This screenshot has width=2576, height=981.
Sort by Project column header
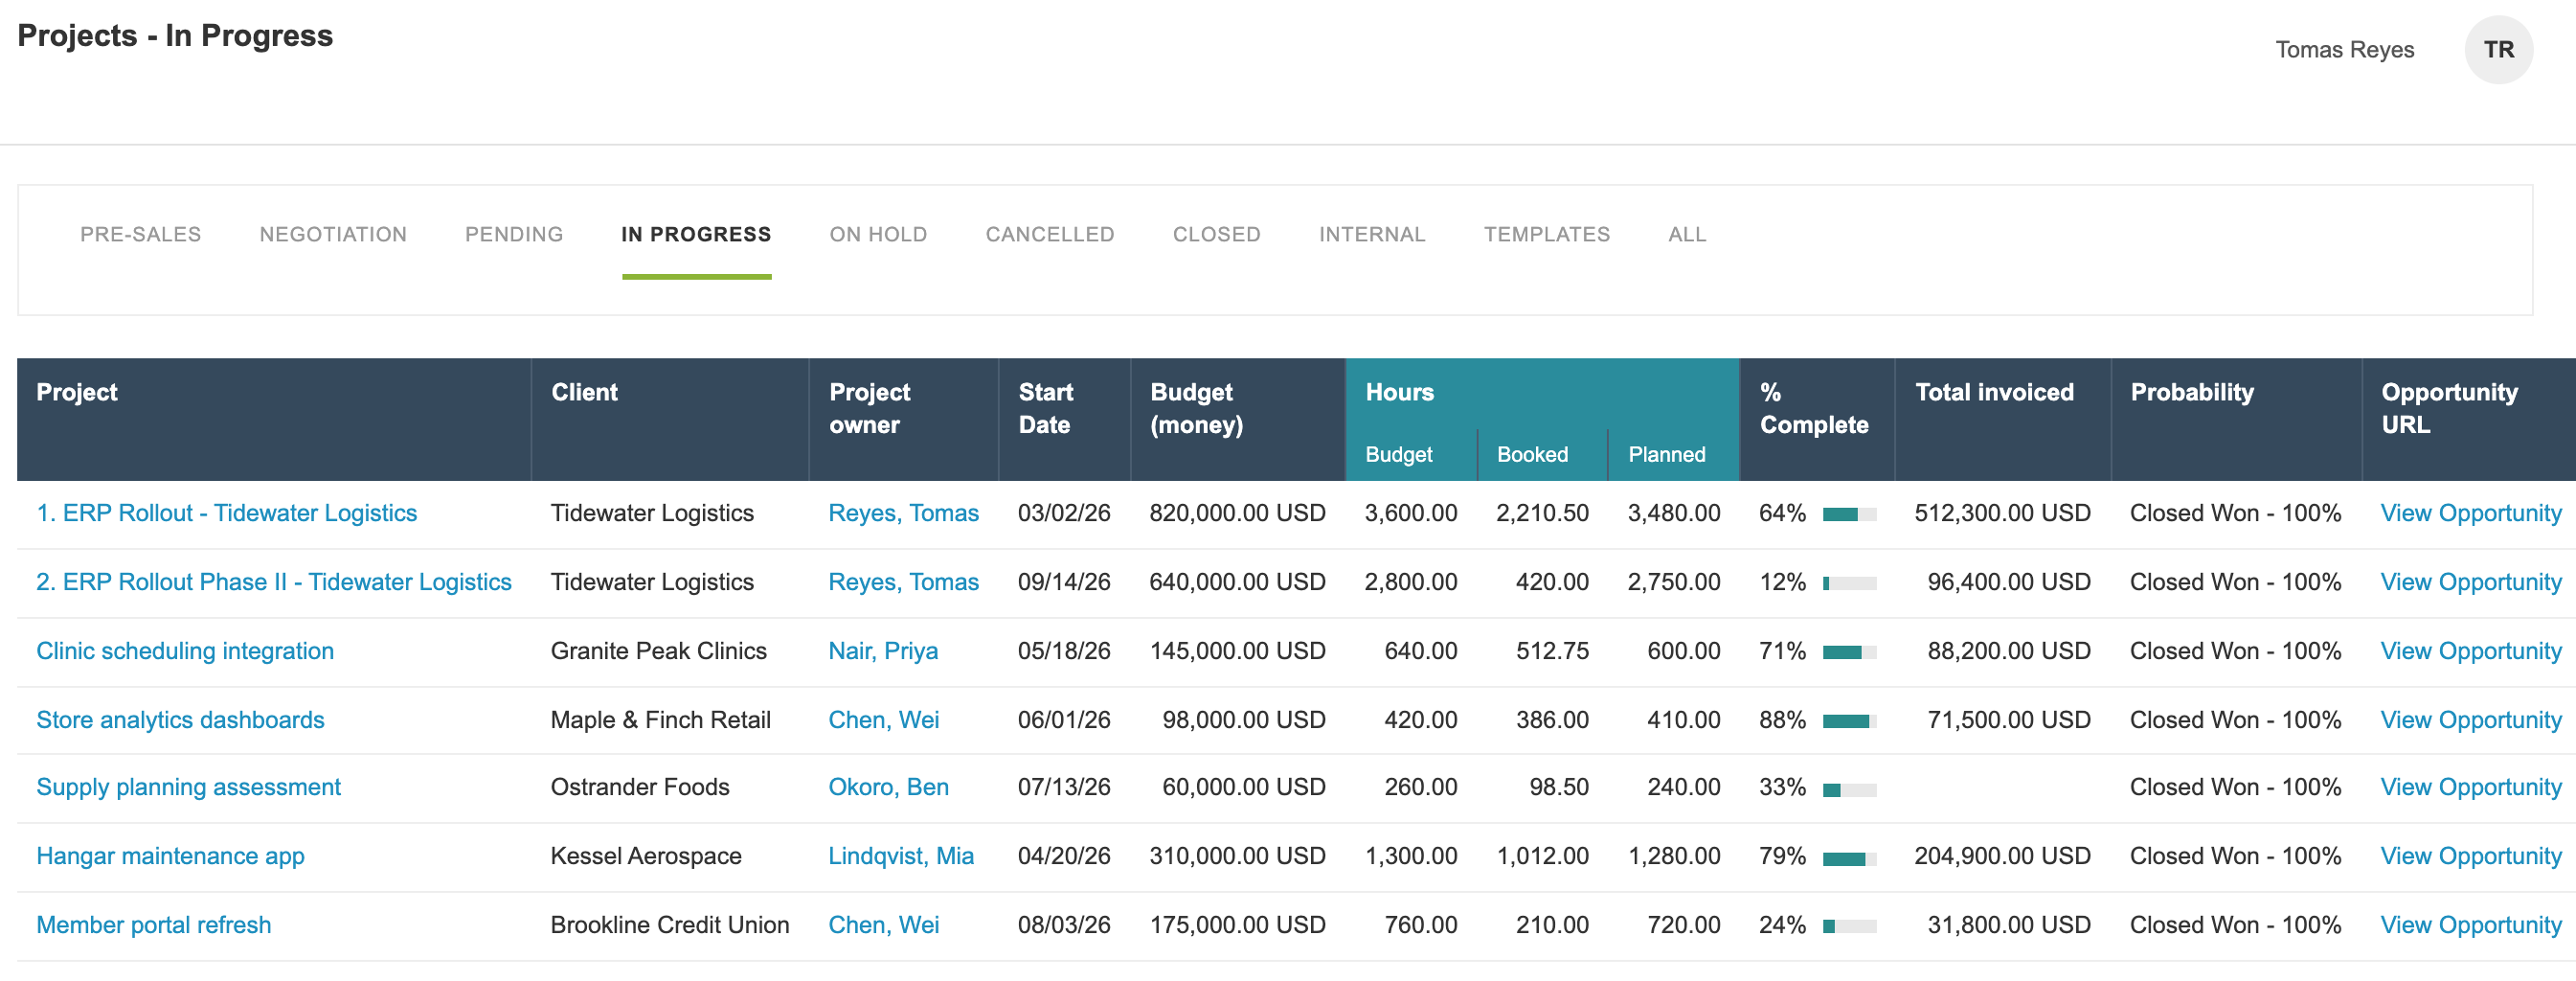coord(77,392)
